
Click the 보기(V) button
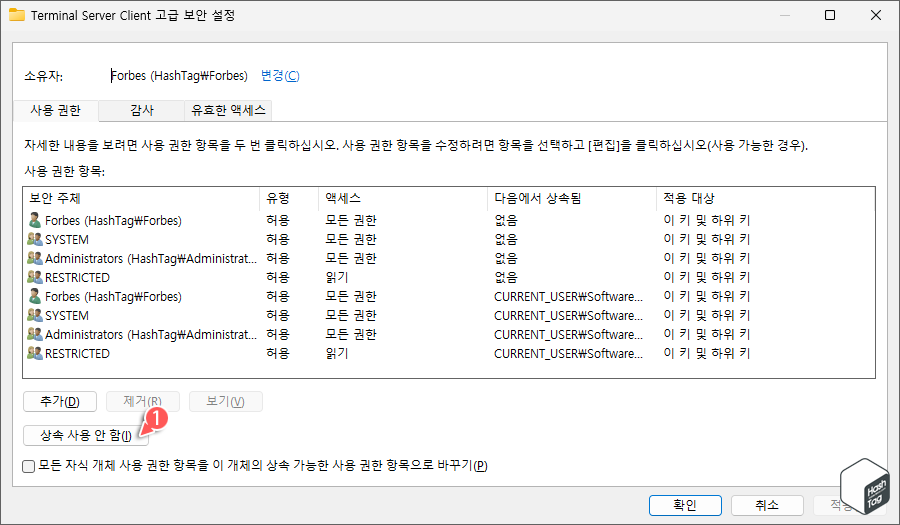pos(226,401)
